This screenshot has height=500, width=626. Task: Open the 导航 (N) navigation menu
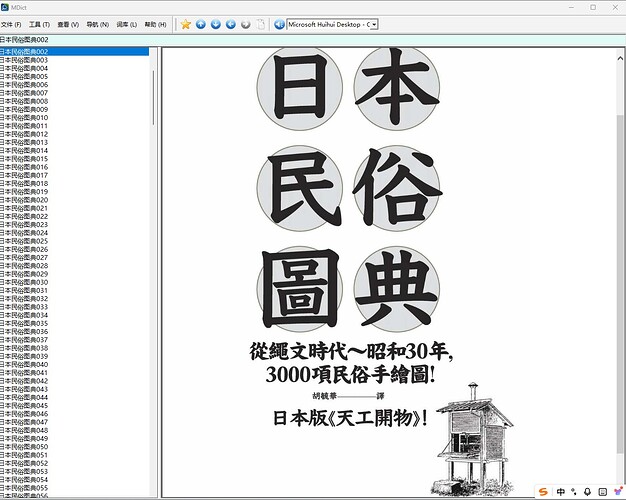pyautogui.click(x=98, y=24)
